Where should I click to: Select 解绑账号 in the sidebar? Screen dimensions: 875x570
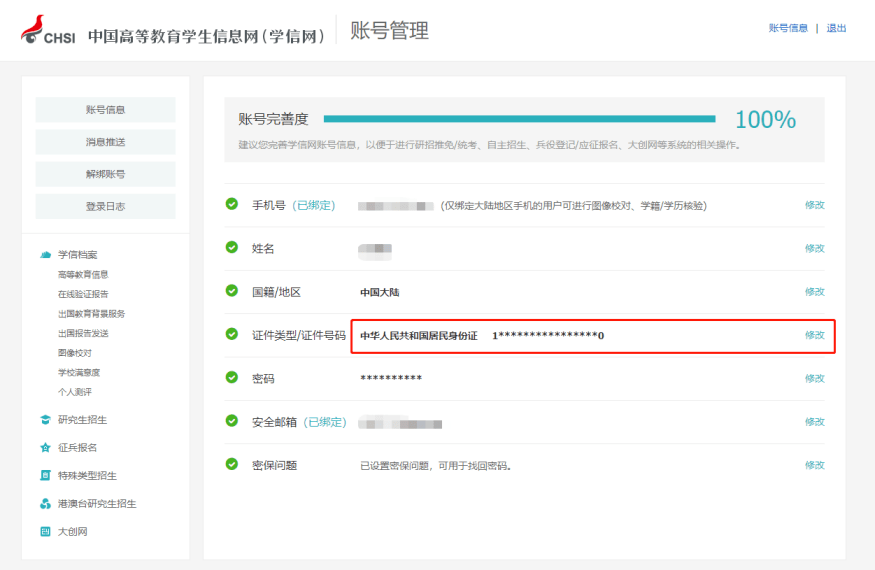tap(105, 174)
